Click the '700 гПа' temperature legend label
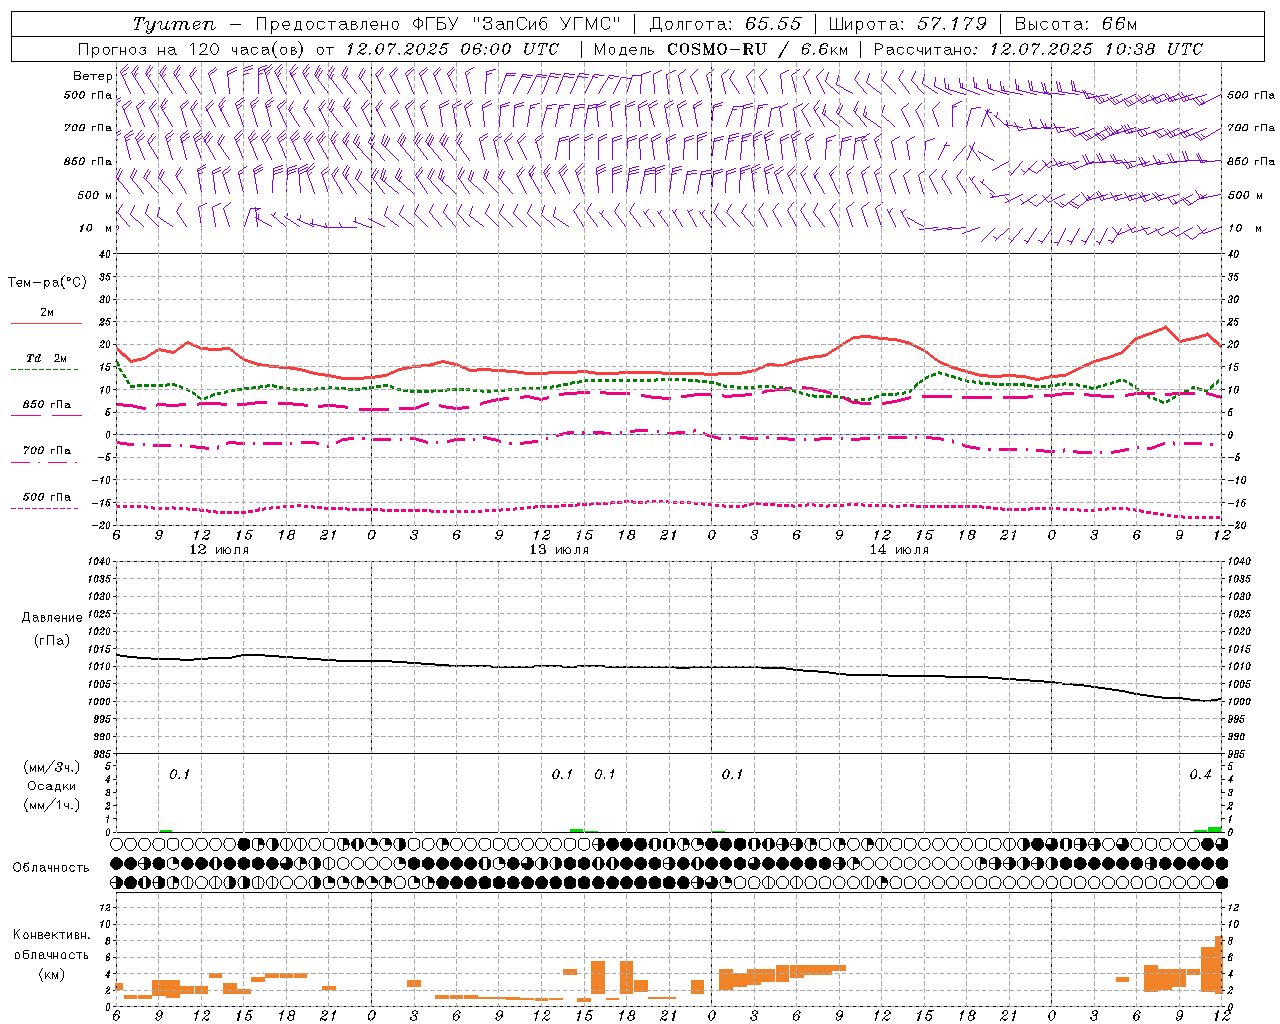 click(x=47, y=451)
